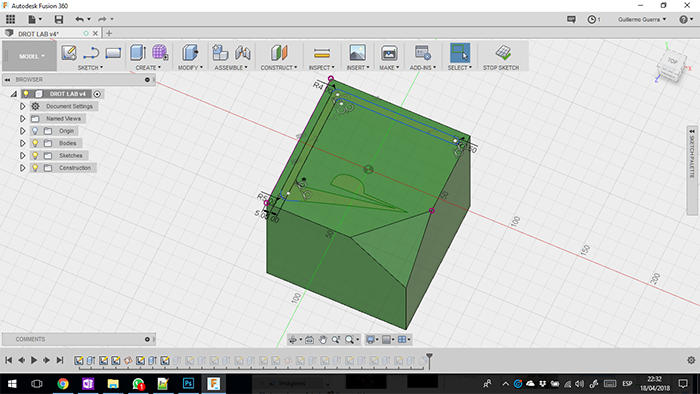Open the job status clock icon

593,19
